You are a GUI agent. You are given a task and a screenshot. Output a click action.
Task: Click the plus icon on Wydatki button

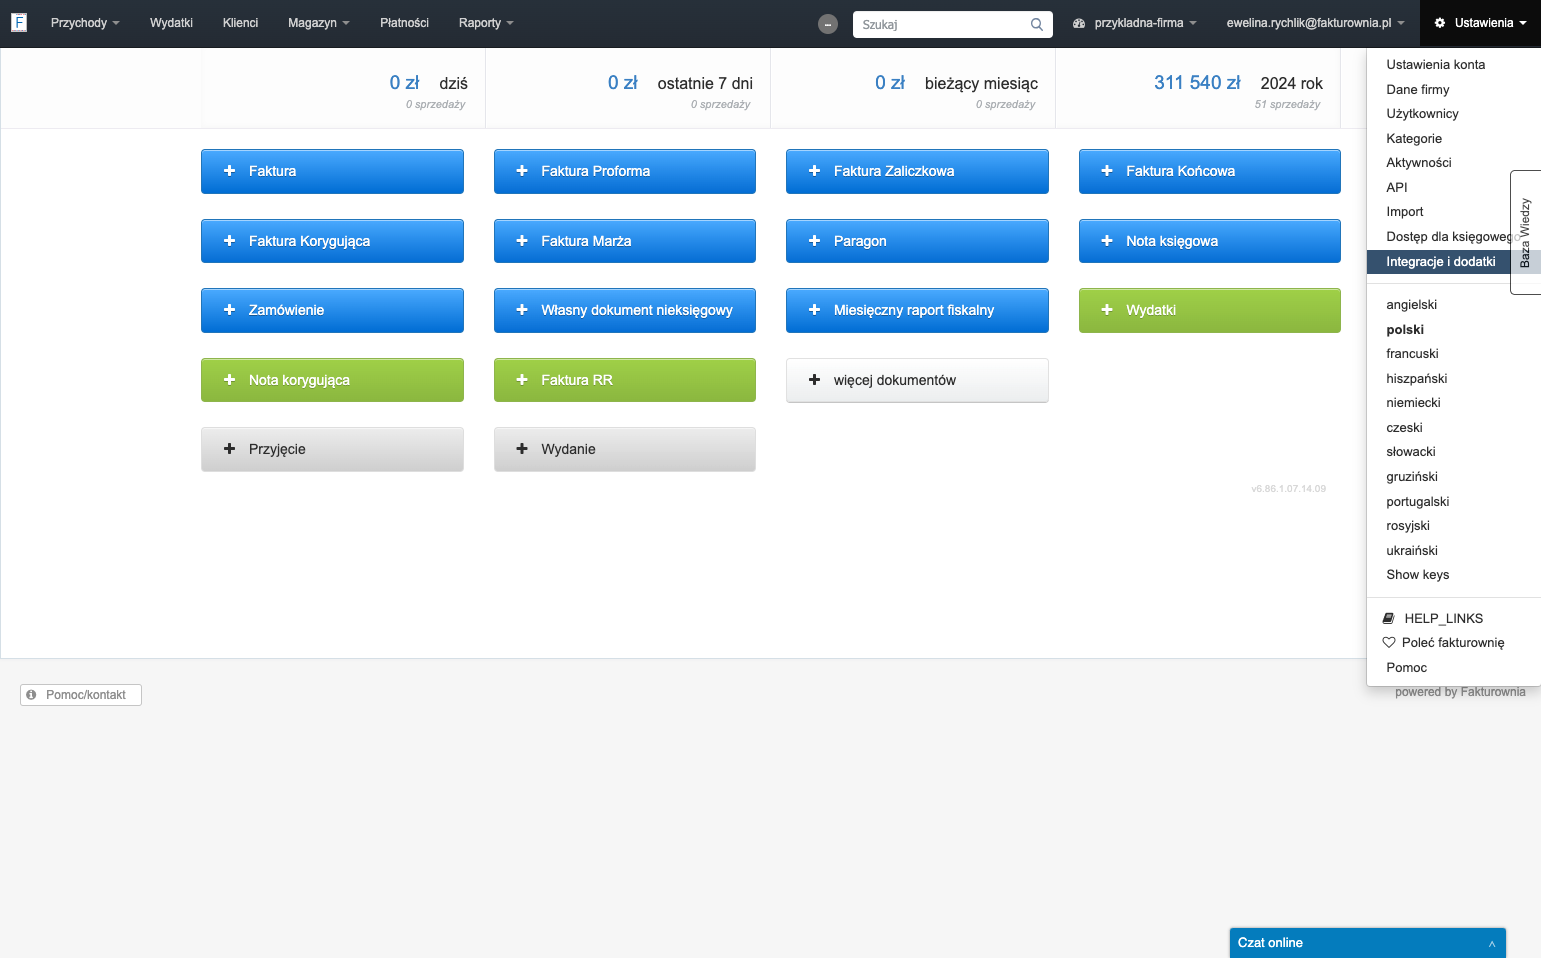coord(1107,310)
